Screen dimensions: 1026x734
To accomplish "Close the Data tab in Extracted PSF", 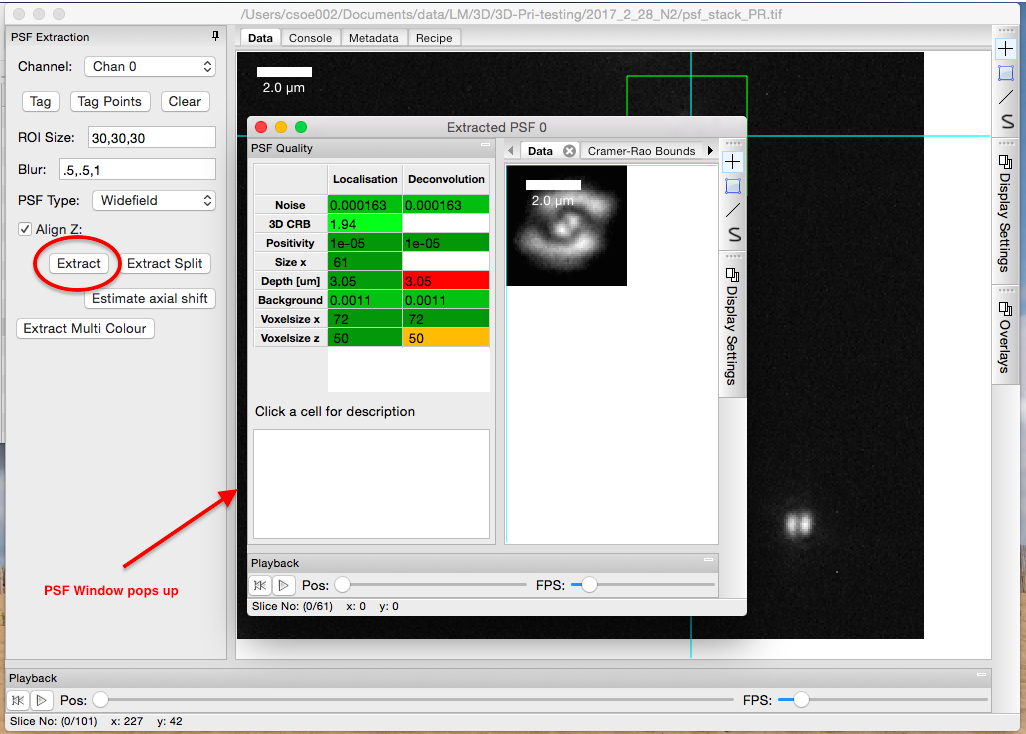I will tap(569, 151).
